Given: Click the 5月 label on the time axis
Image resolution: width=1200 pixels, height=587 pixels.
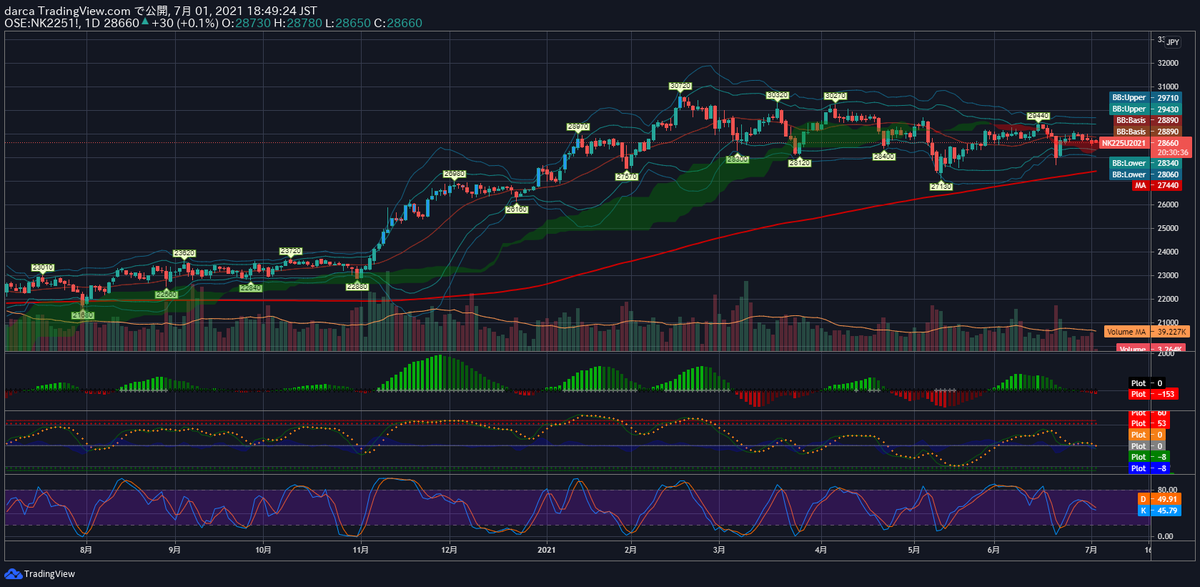Looking at the screenshot, I should [x=912, y=549].
